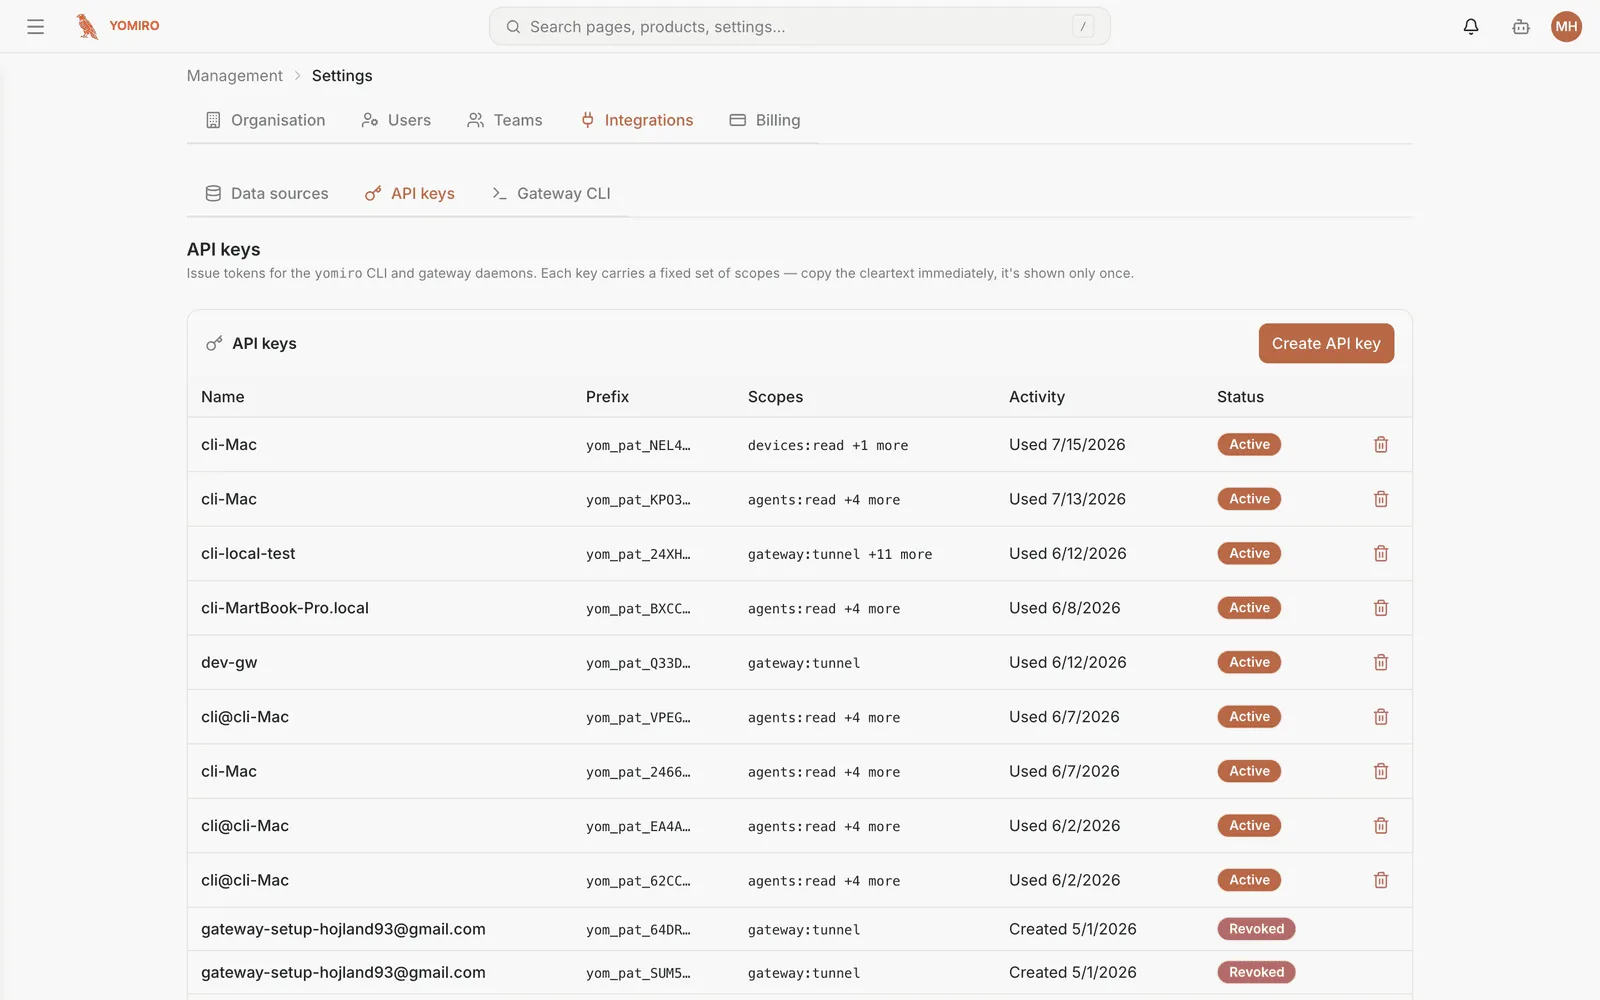The height and width of the screenshot is (1000, 1600).
Task: Delete the cli-Mac key with prefix yom_pat_KP03
Action: pyautogui.click(x=1381, y=499)
